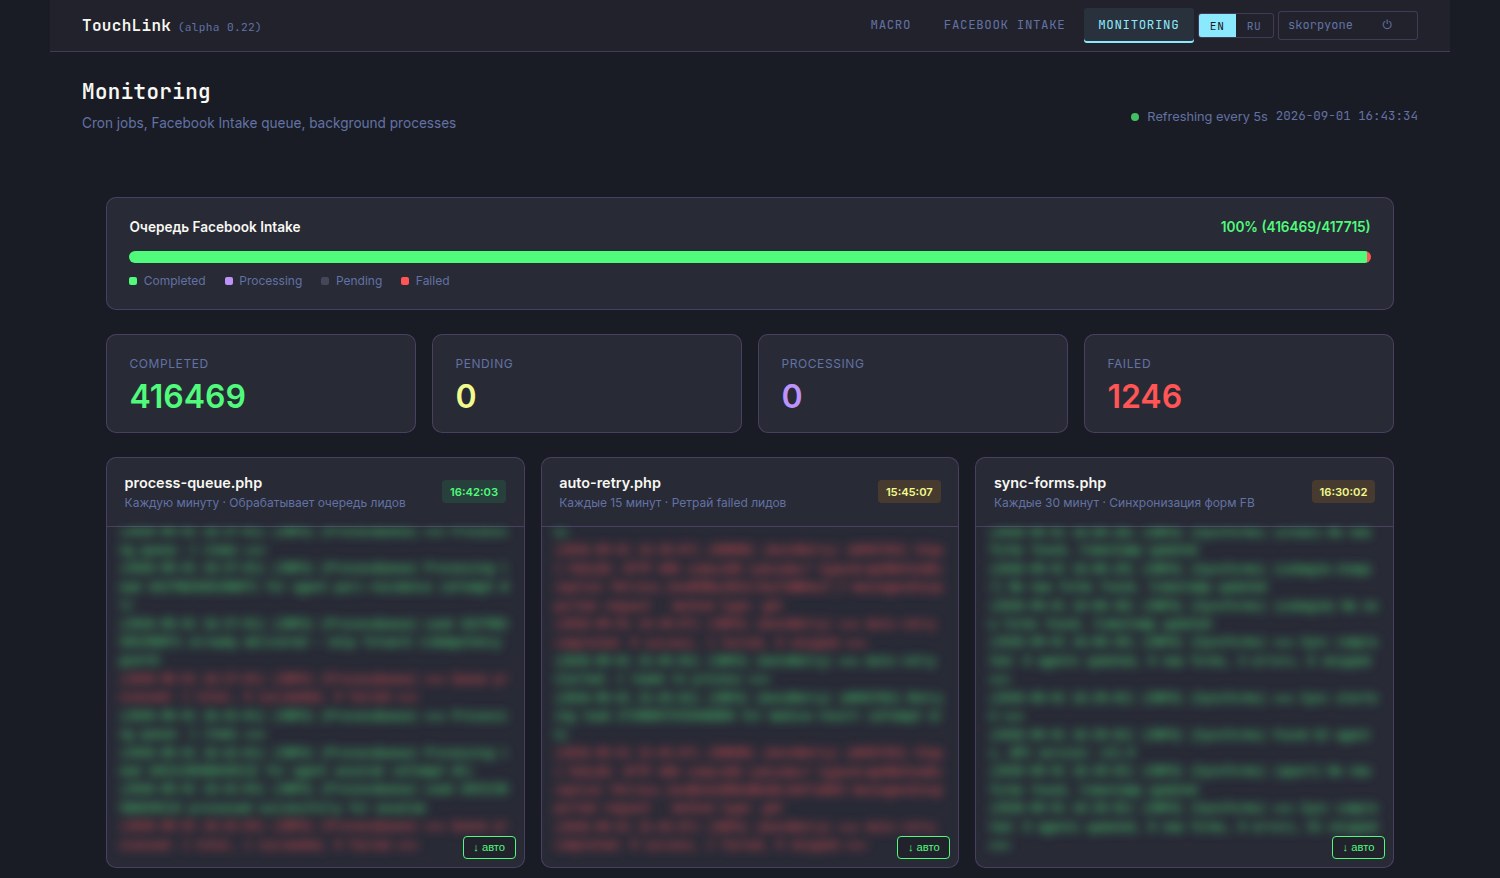Click the PENDING 0 stat card
Viewport: 1500px width, 878px height.
click(x=587, y=383)
